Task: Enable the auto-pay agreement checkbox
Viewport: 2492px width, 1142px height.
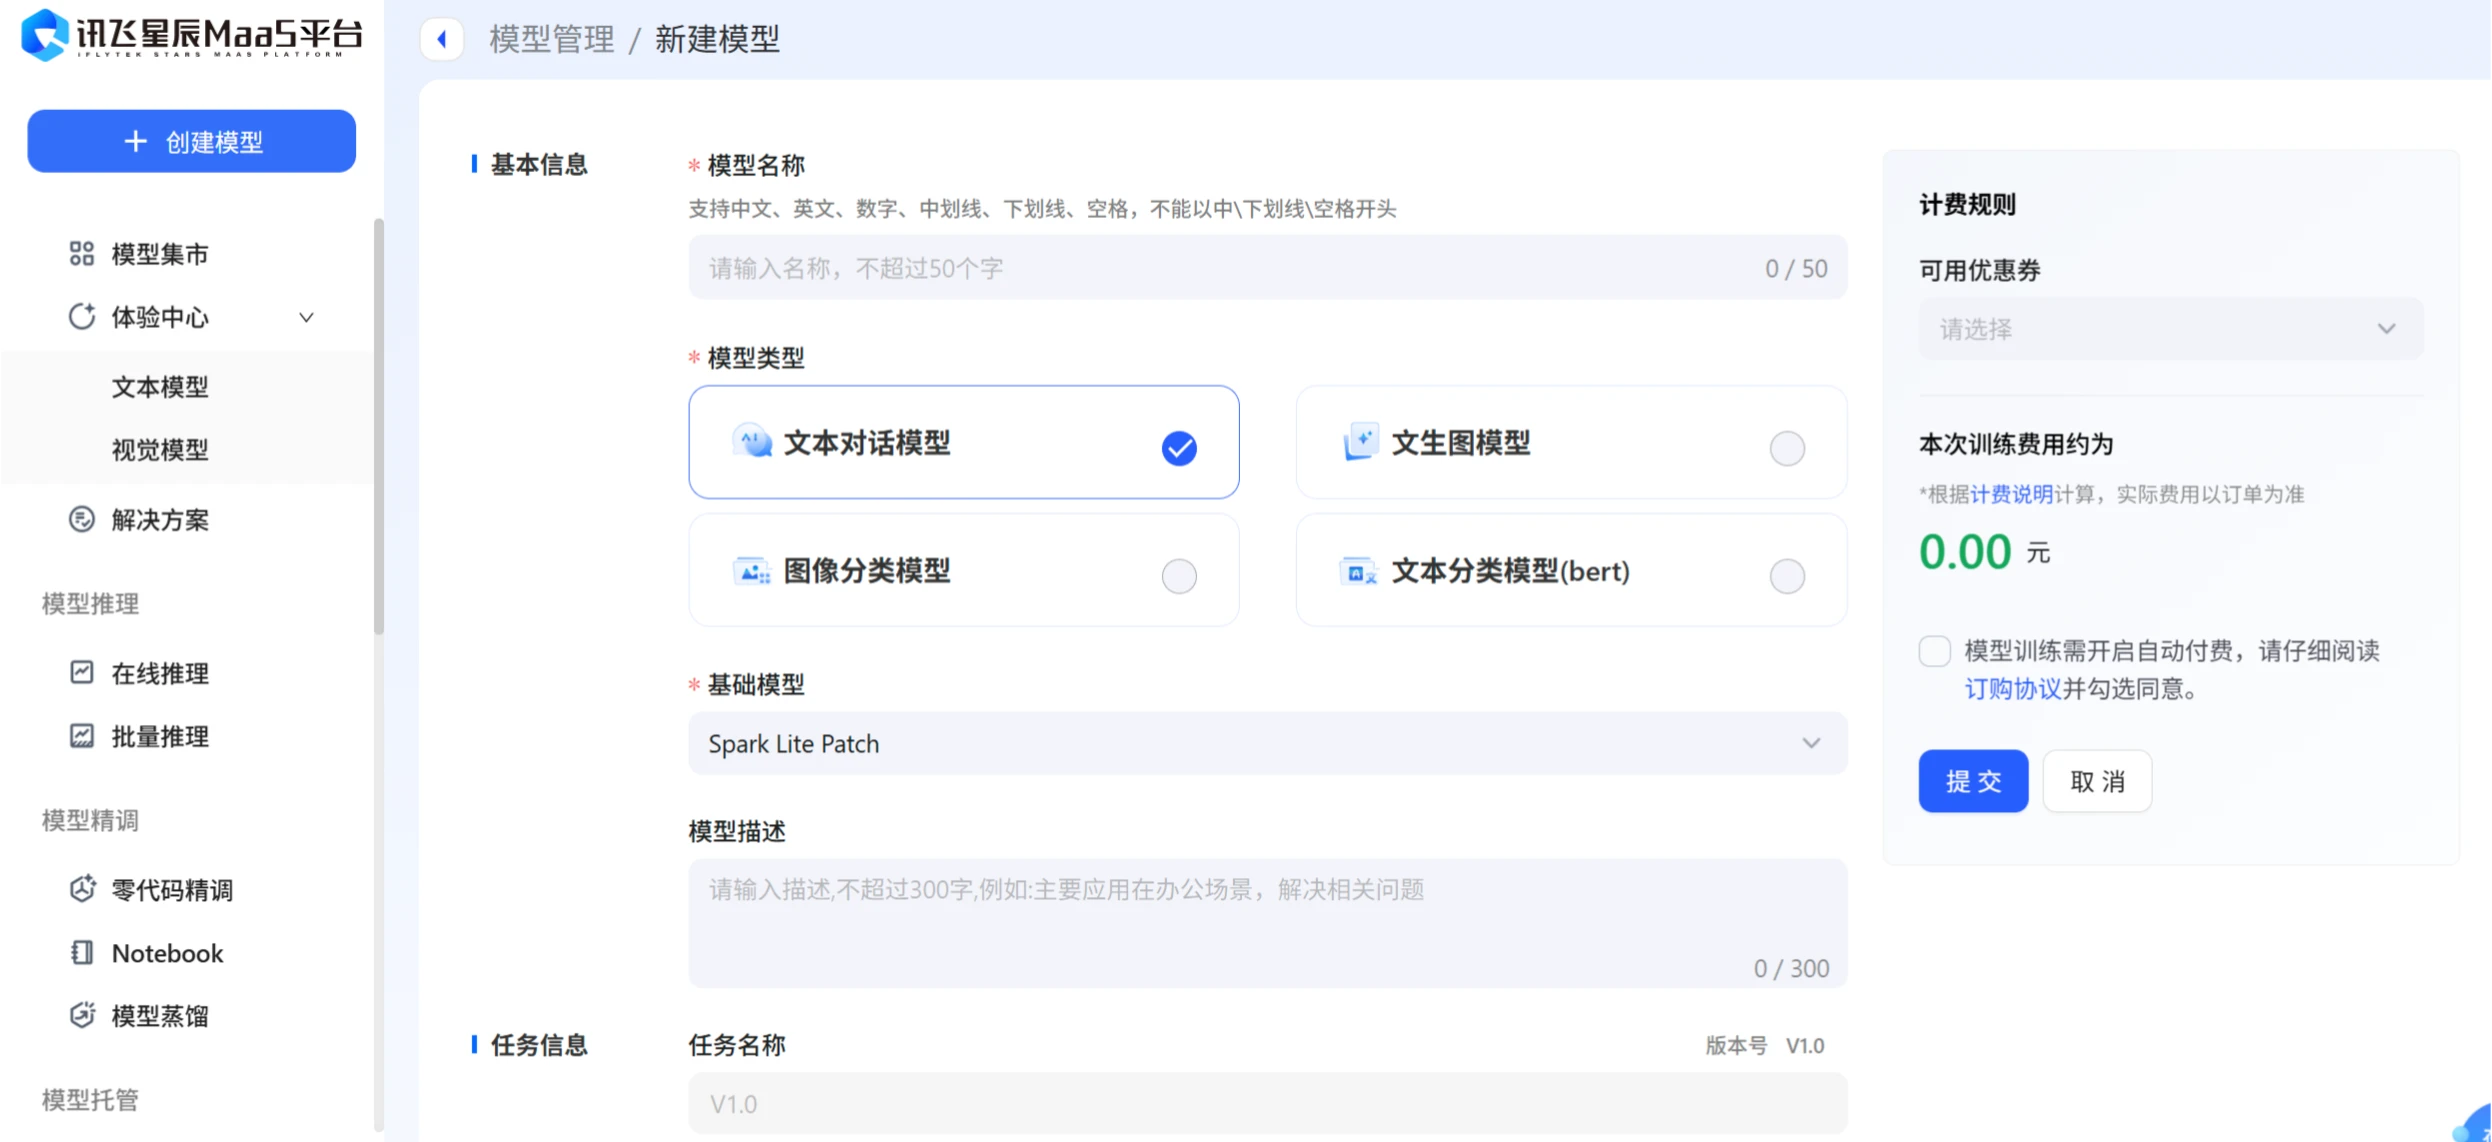Action: point(1934,650)
